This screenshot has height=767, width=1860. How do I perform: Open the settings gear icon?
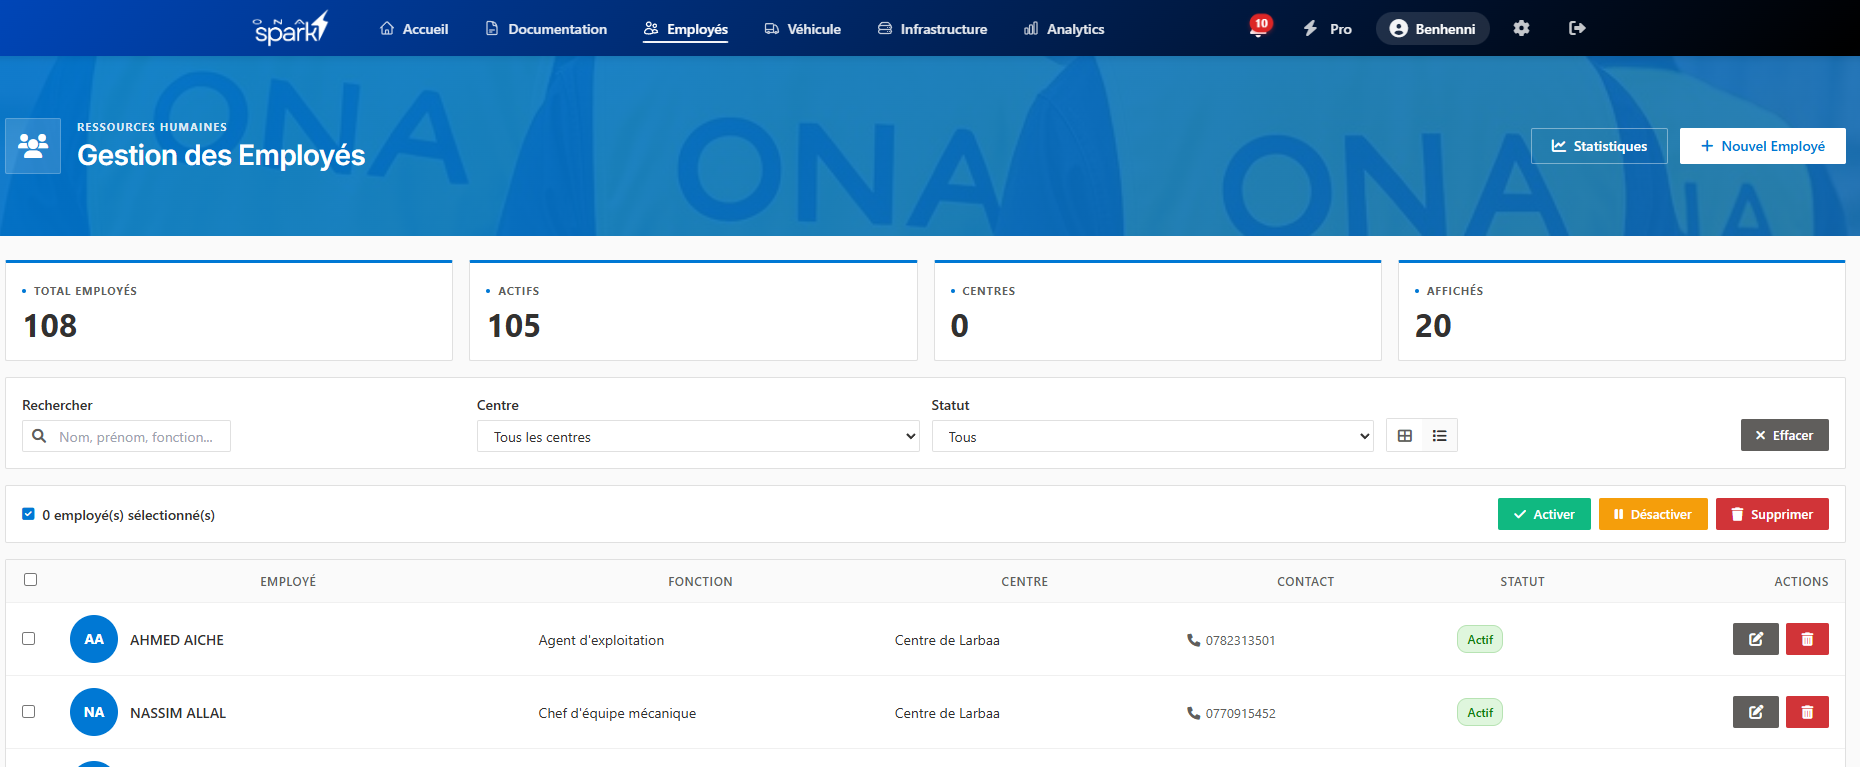coord(1521,28)
